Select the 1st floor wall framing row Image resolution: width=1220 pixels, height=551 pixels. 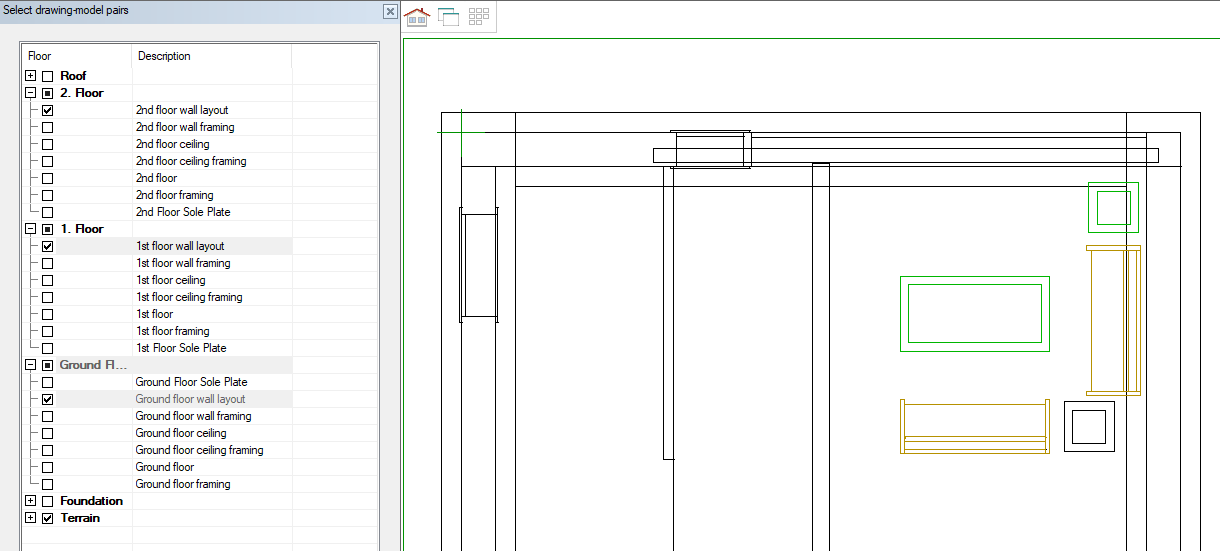coord(183,263)
